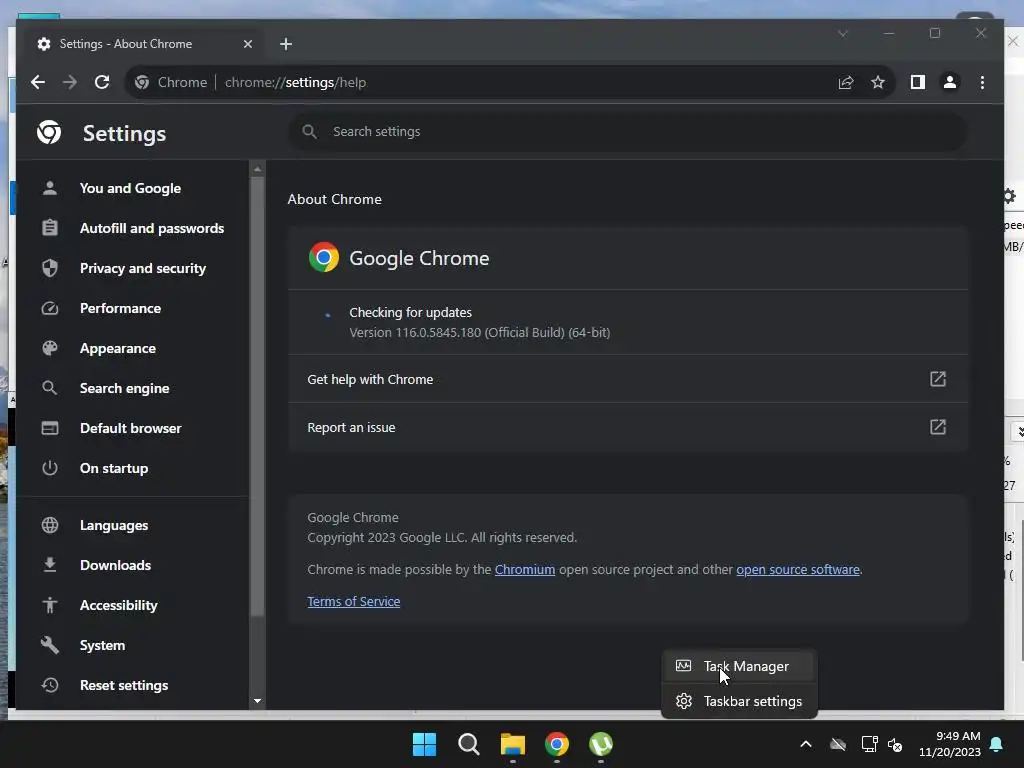Click the sidebar scrollbar up arrow
This screenshot has width=1024, height=768.
tap(257, 169)
